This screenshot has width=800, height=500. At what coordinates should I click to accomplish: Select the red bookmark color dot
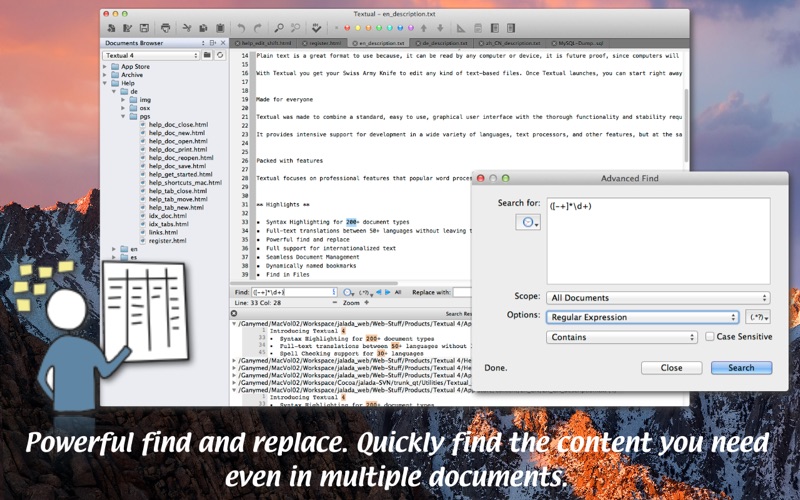click(347, 28)
